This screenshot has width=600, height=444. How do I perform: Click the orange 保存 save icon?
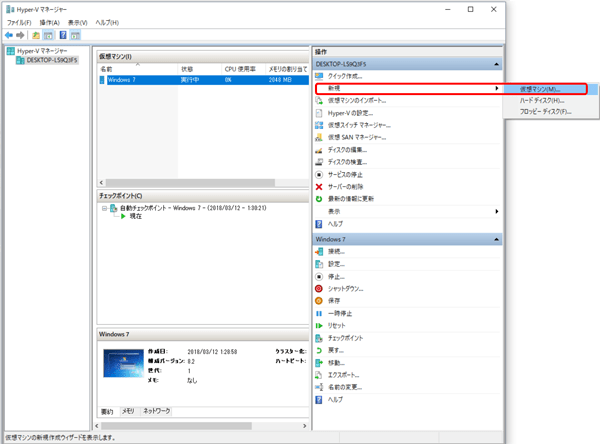coord(319,301)
